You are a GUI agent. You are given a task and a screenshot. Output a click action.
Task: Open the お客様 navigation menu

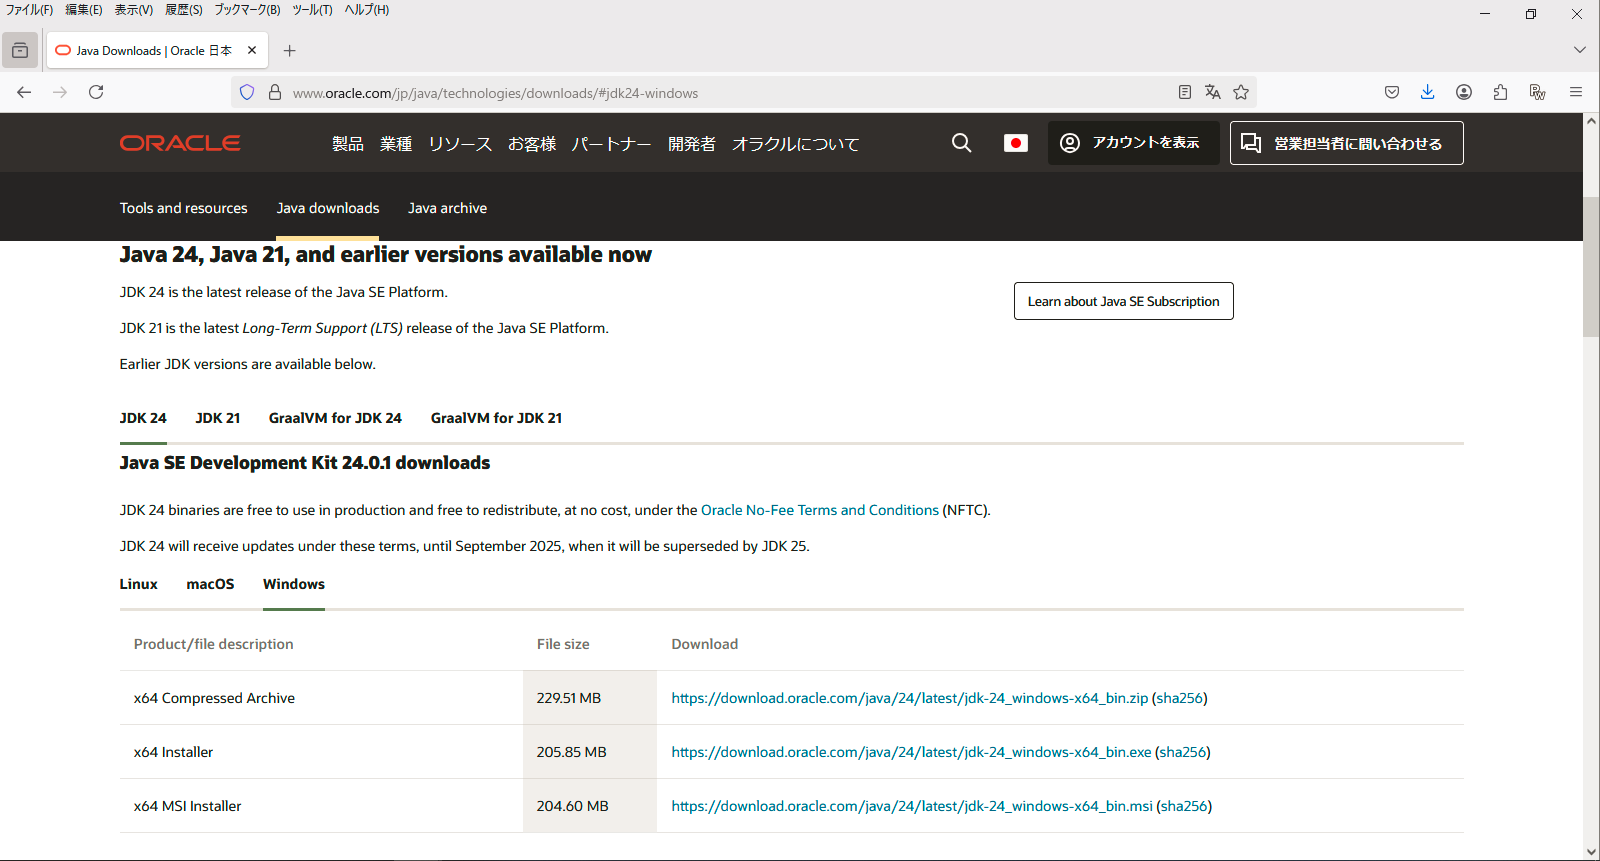click(532, 144)
